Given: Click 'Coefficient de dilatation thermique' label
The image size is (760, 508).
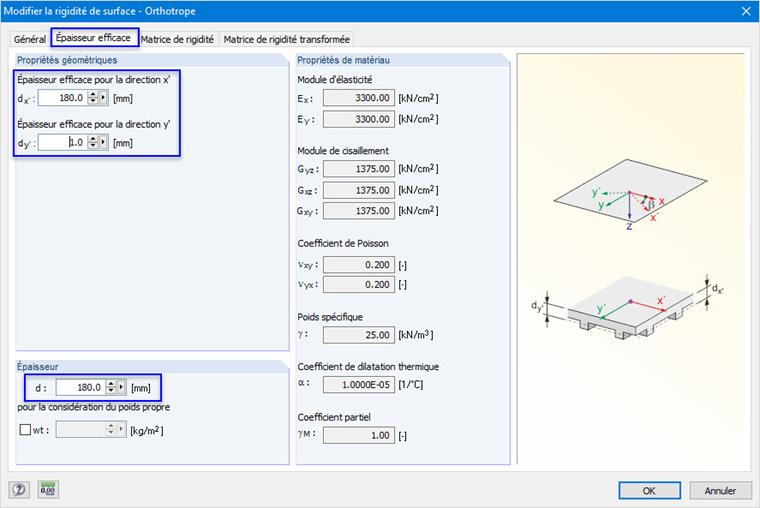Looking at the screenshot, I should click(368, 366).
